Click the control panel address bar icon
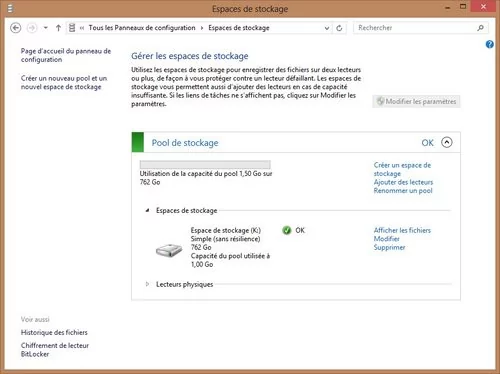This screenshot has width=500, height=374. click(x=72, y=28)
